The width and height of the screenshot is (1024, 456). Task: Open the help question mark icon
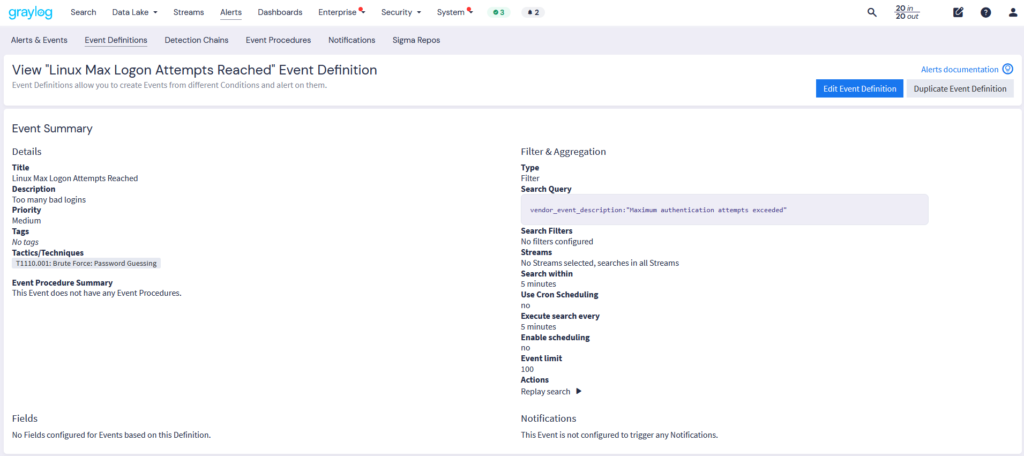point(985,12)
